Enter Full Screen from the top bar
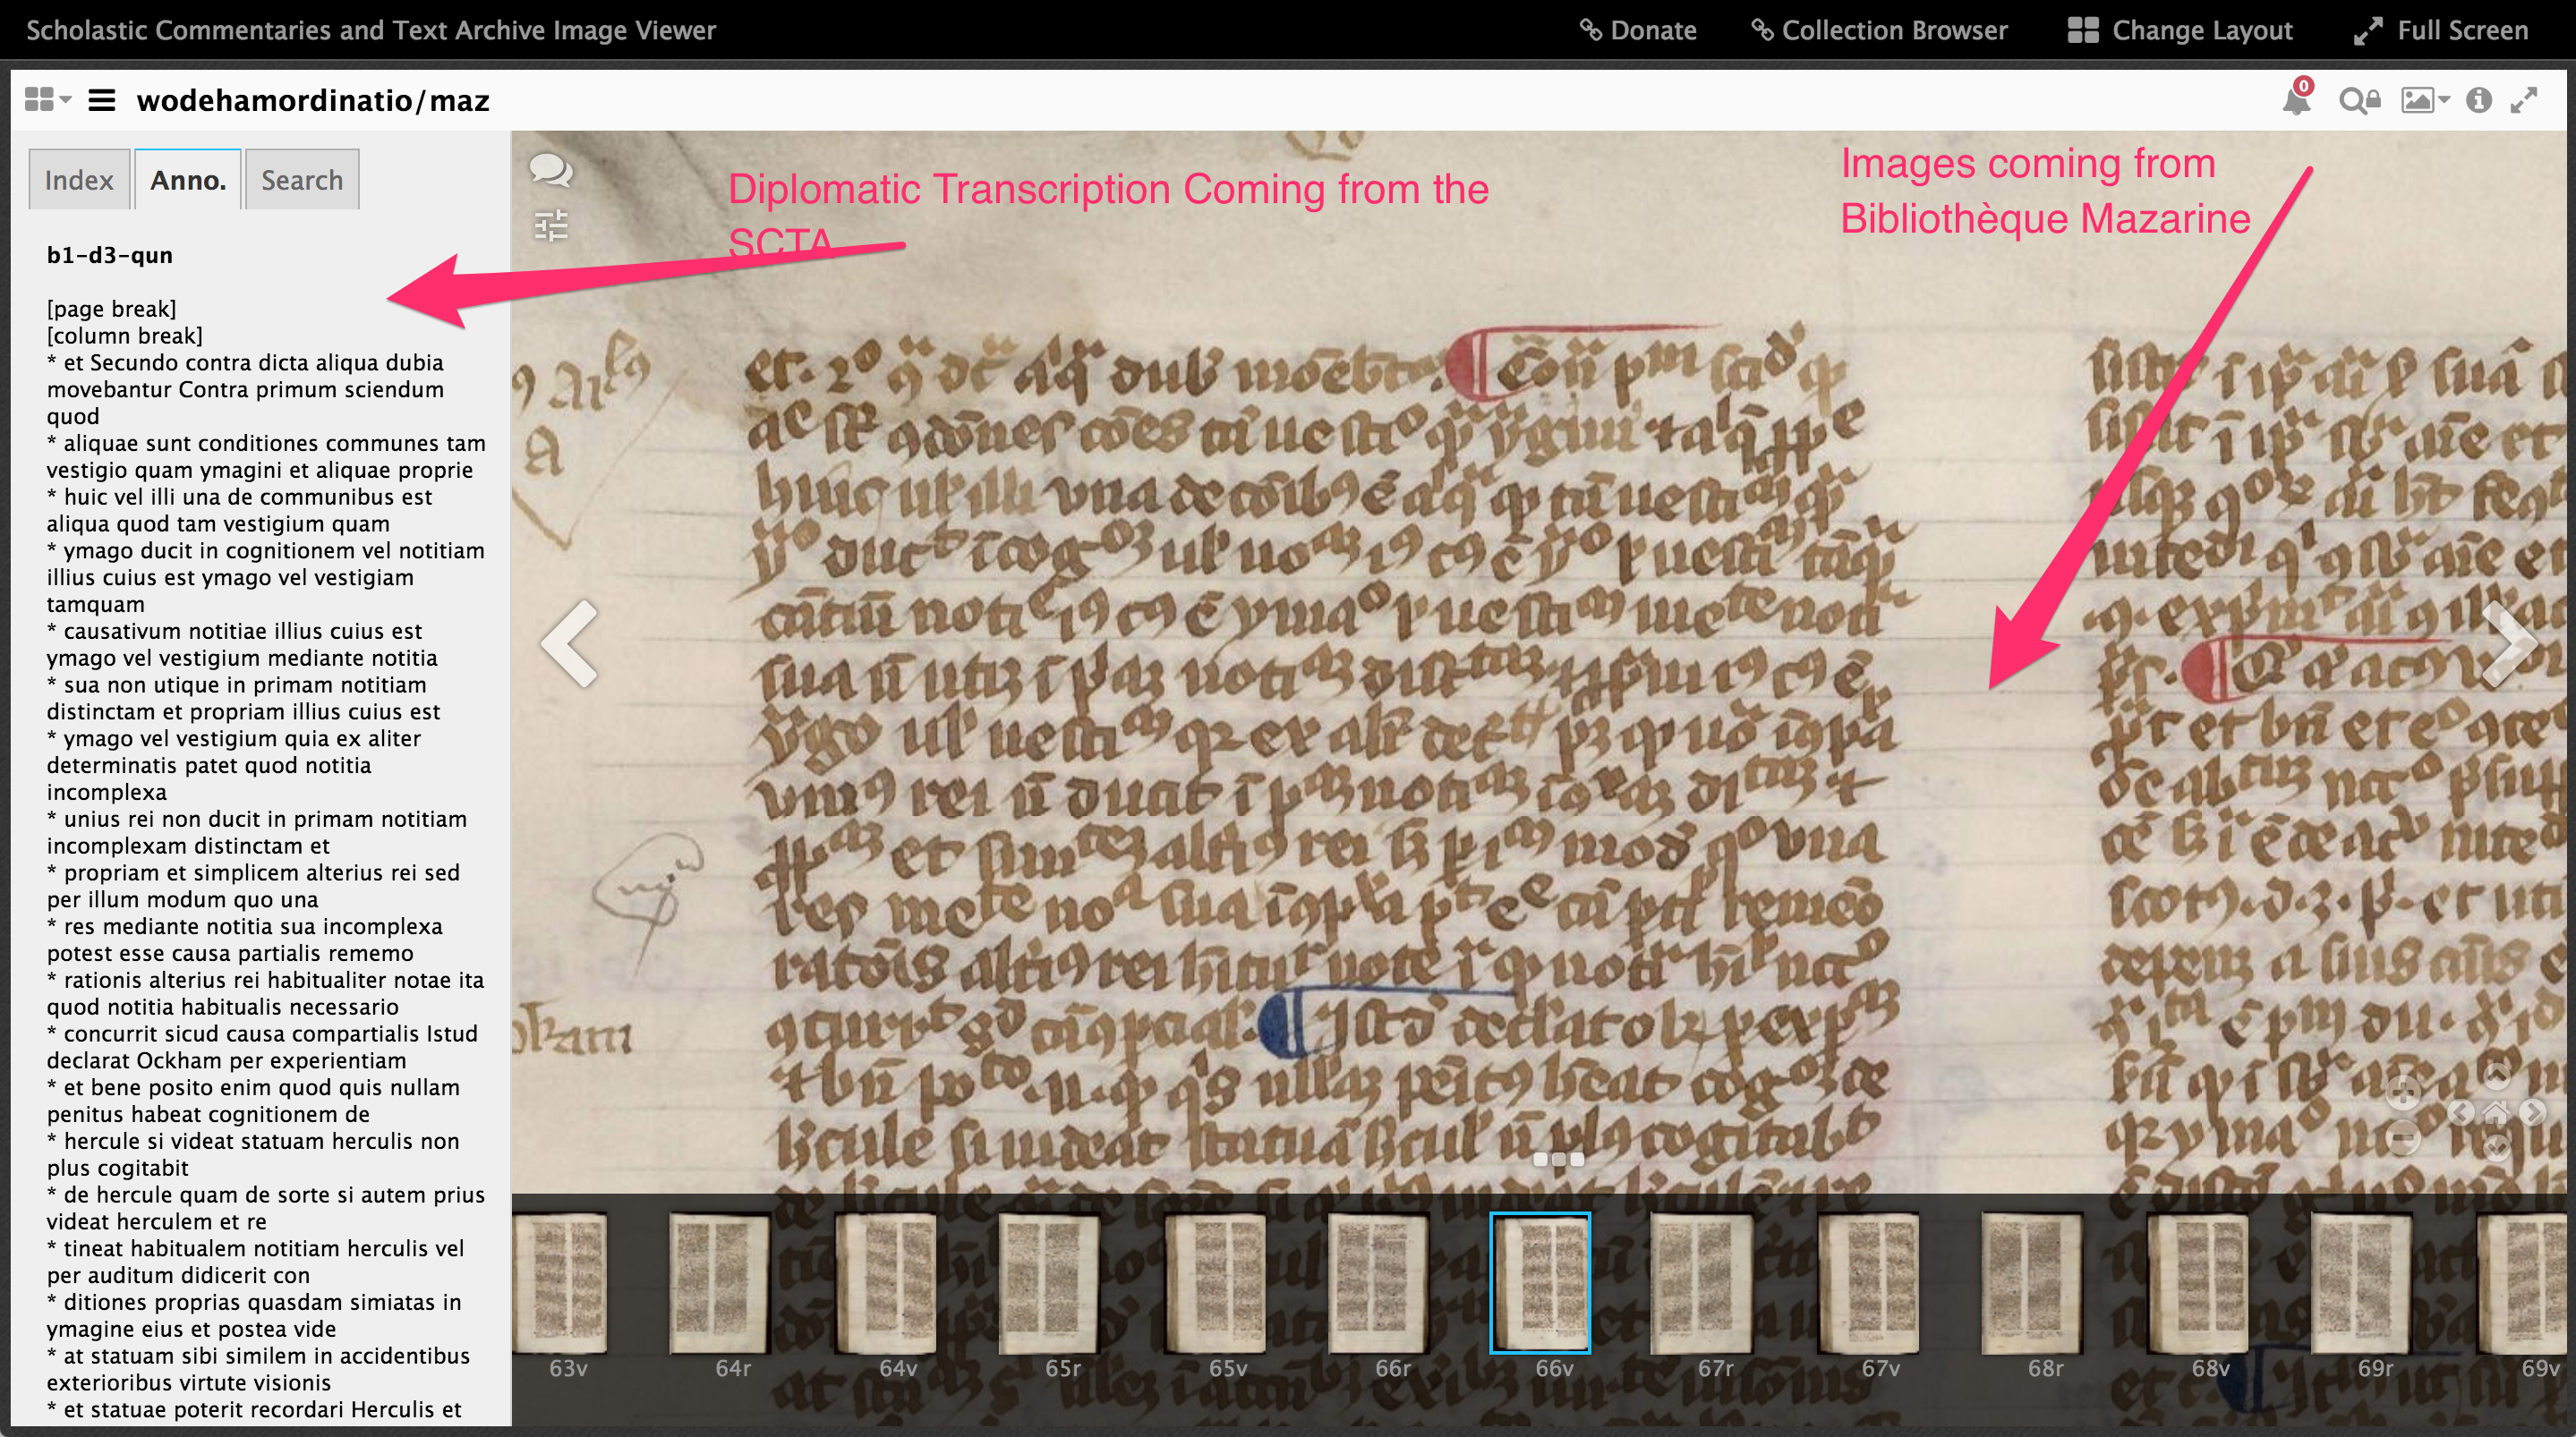 (2440, 30)
